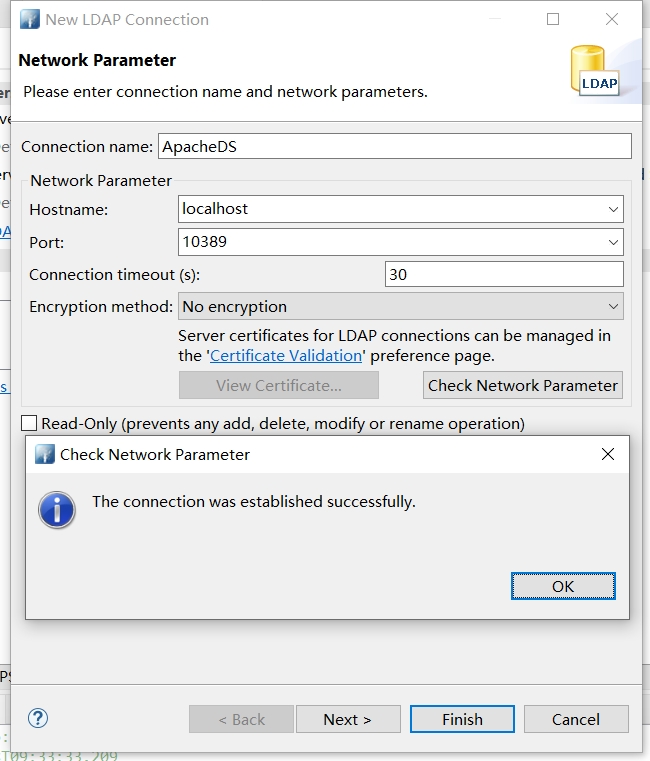Screen dimensions: 650x761
Task: Click the Finish button
Action: 462,719
